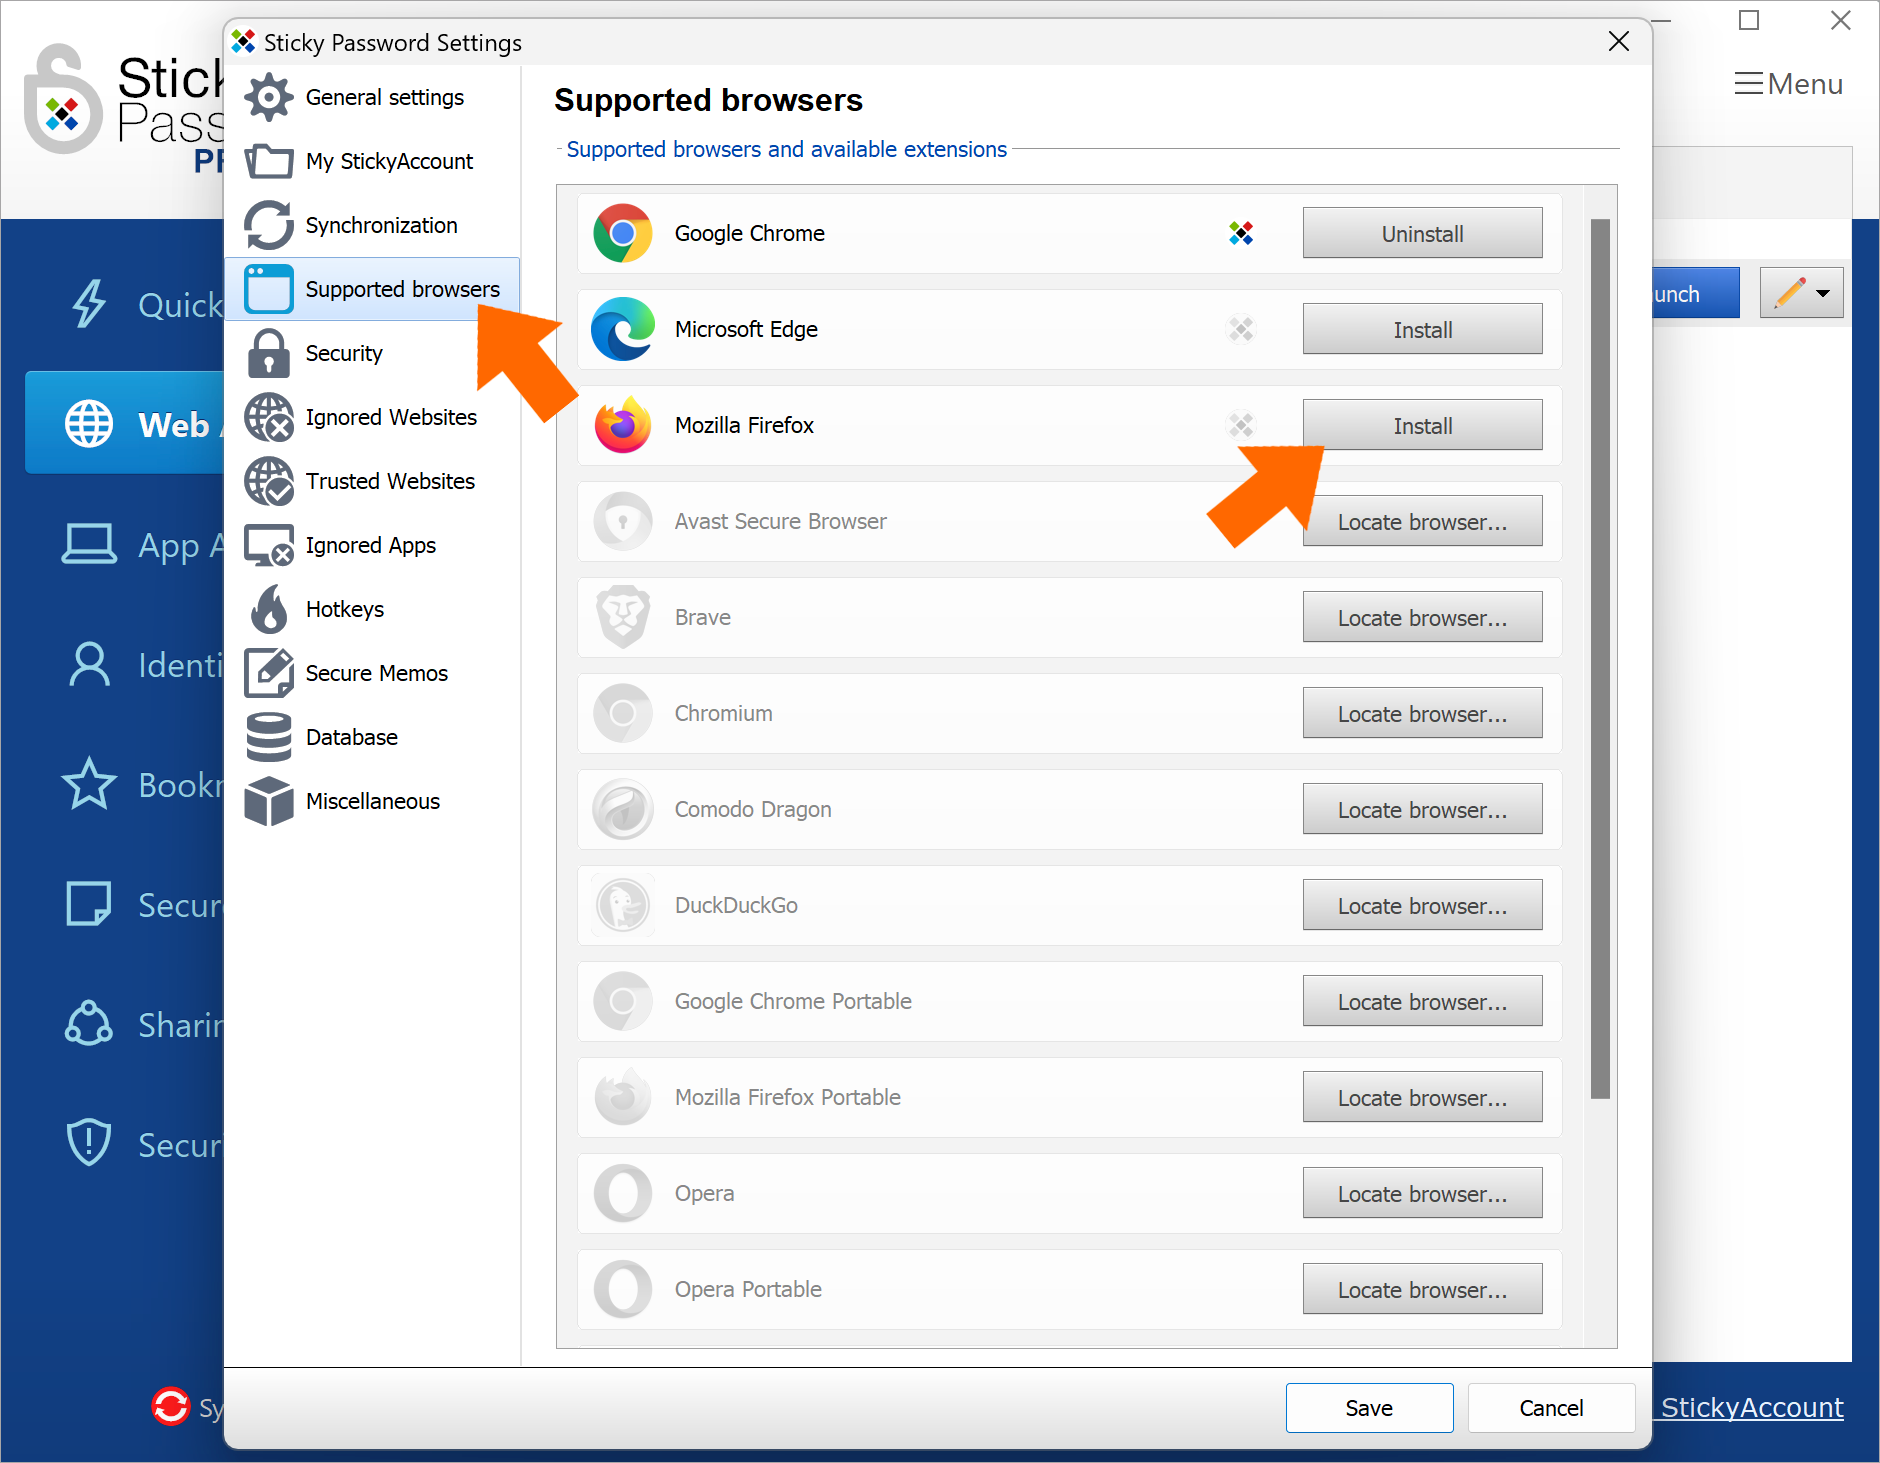The height and width of the screenshot is (1463, 1880).
Task: Select the Synchronization arrows icon
Action: click(269, 225)
